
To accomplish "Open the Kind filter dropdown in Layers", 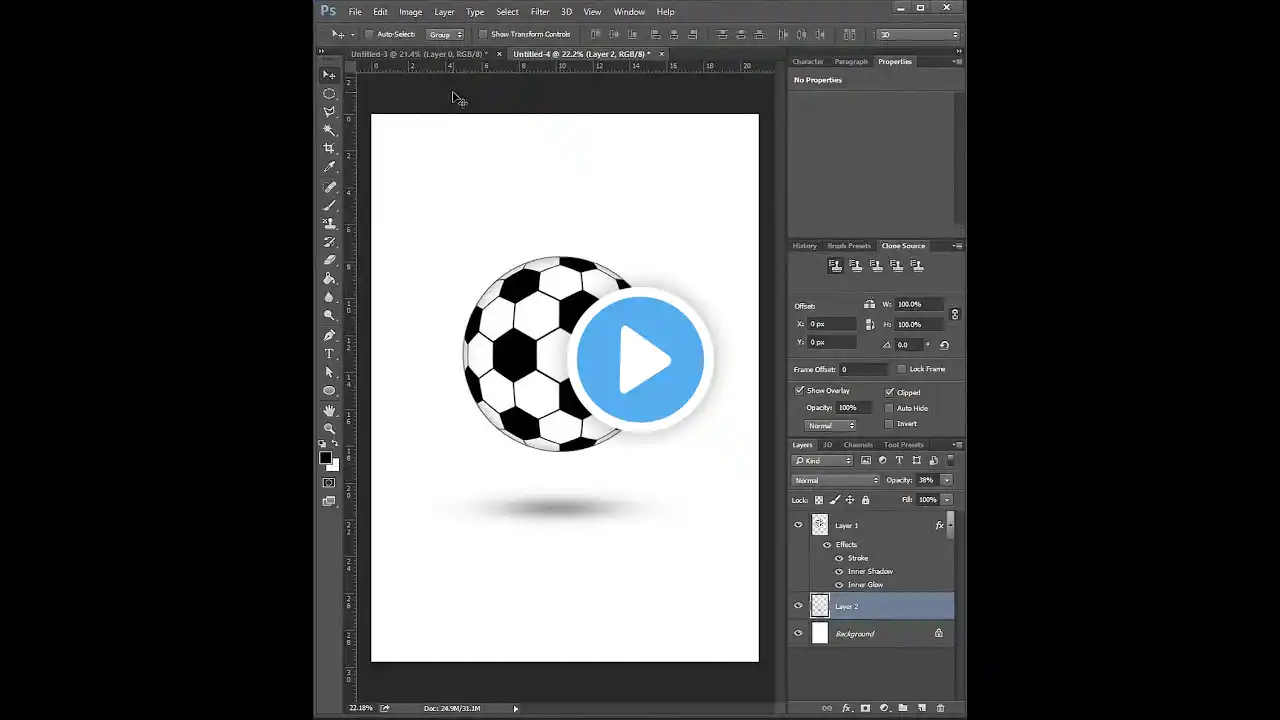I will 823,461.
